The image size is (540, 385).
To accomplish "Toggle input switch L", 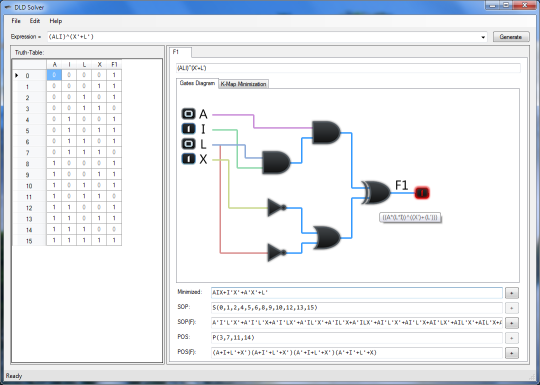I will pos(188,144).
